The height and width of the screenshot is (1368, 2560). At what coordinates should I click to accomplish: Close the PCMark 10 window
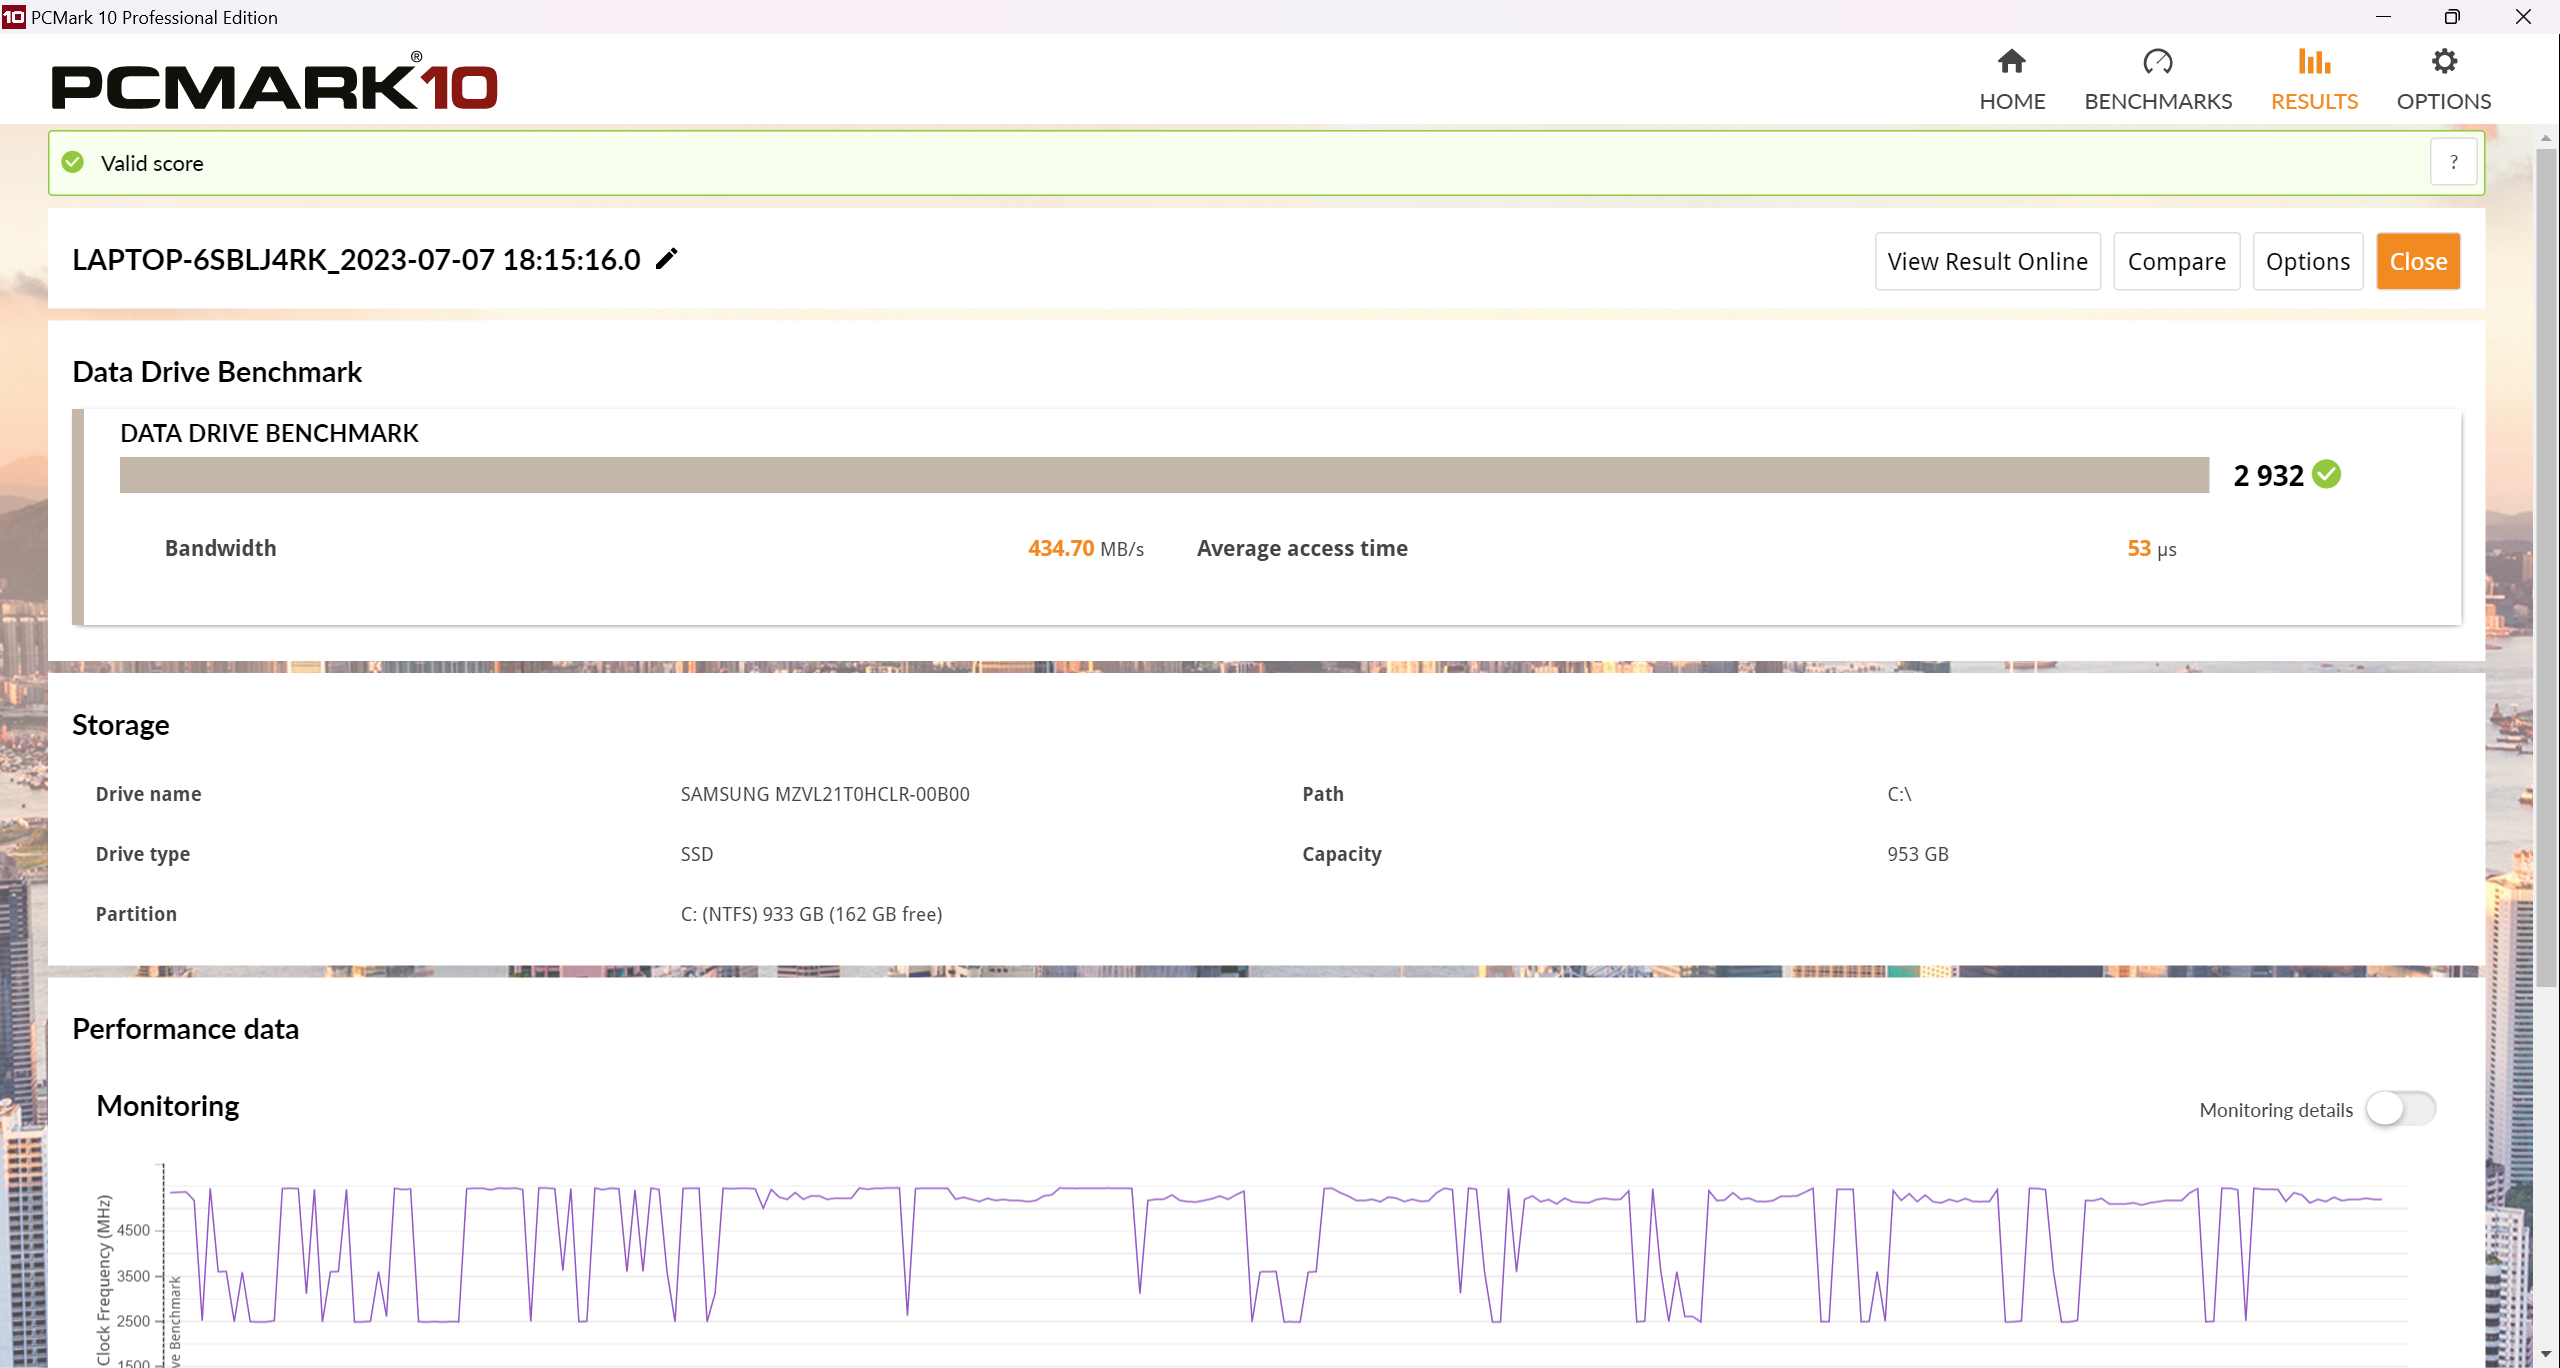(x=2523, y=17)
